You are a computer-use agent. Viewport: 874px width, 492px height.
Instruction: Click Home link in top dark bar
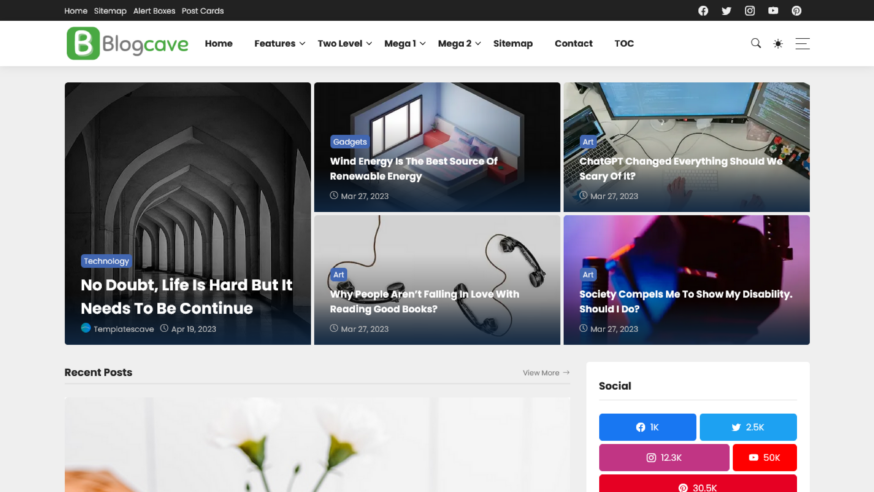76,11
